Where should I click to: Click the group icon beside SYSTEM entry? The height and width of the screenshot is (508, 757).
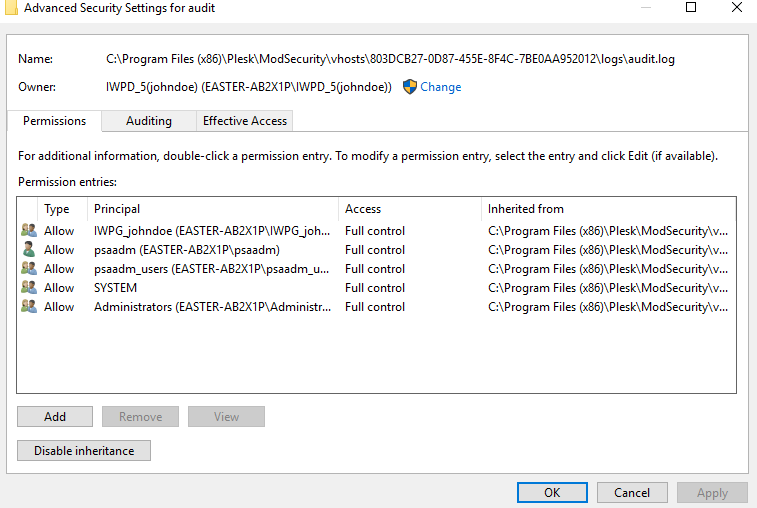click(x=29, y=287)
